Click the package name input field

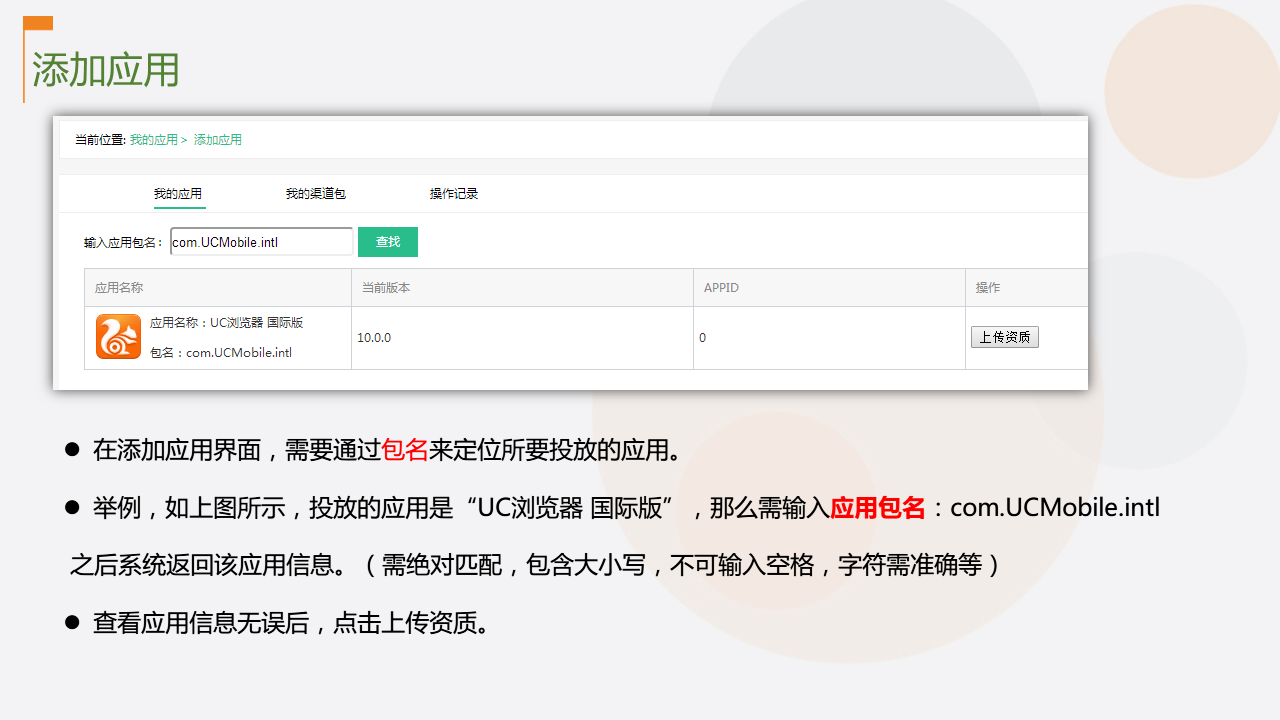tap(261, 242)
